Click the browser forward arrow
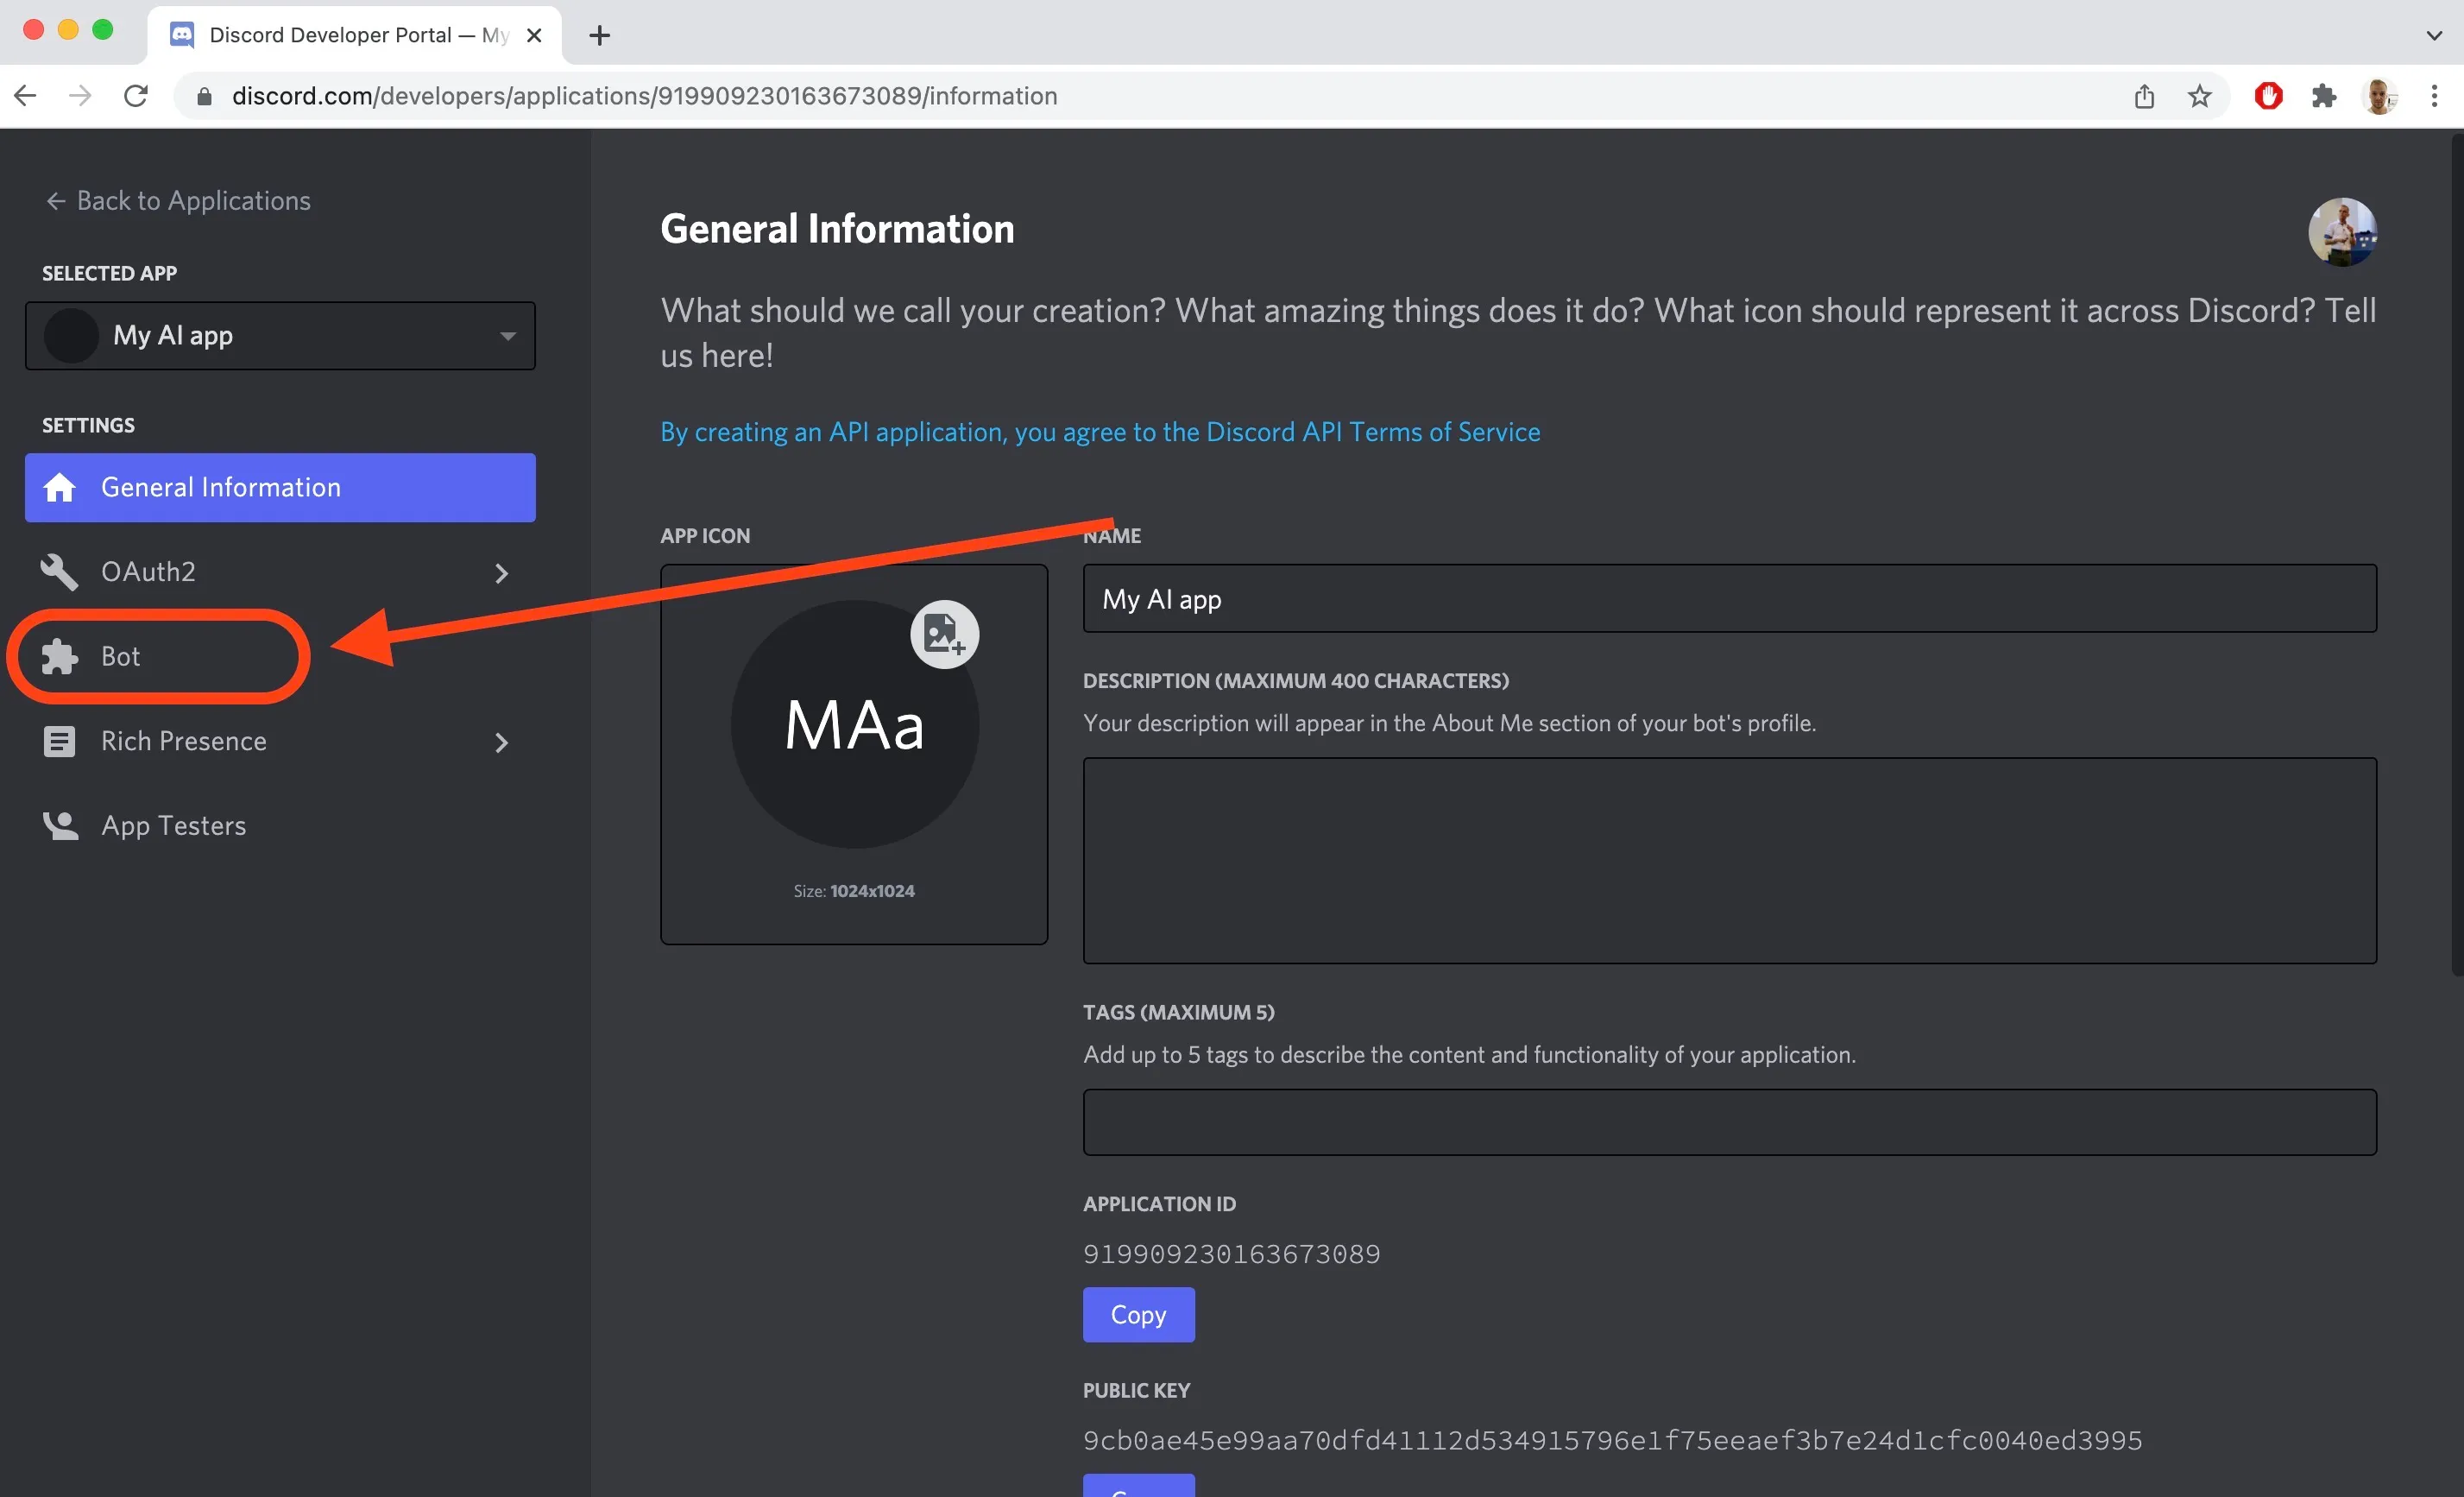Screen dimensions: 2464x1497 coord(80,96)
